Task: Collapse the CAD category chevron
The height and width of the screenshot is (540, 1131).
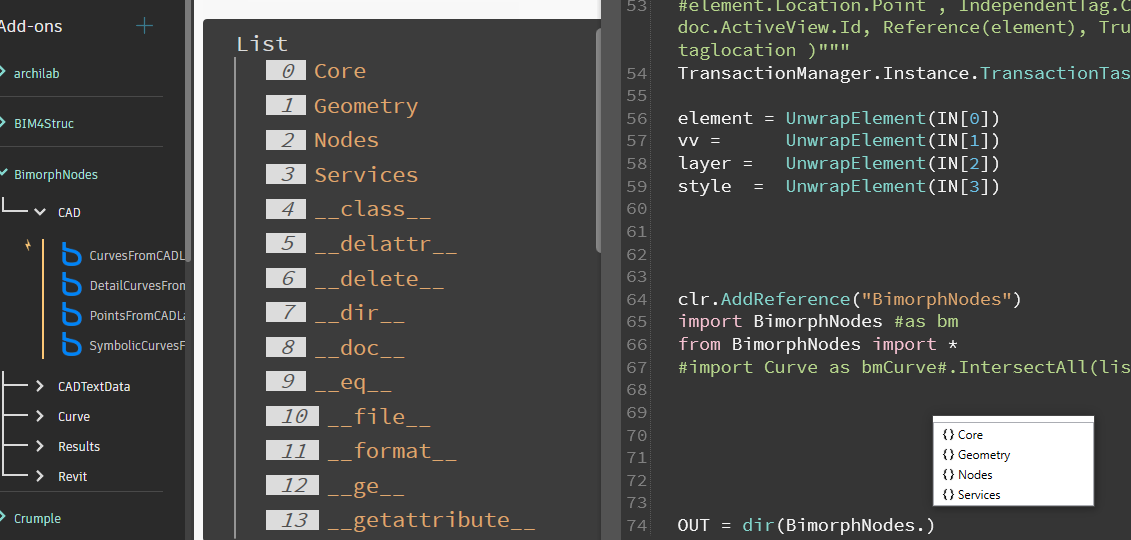Action: coord(40,213)
